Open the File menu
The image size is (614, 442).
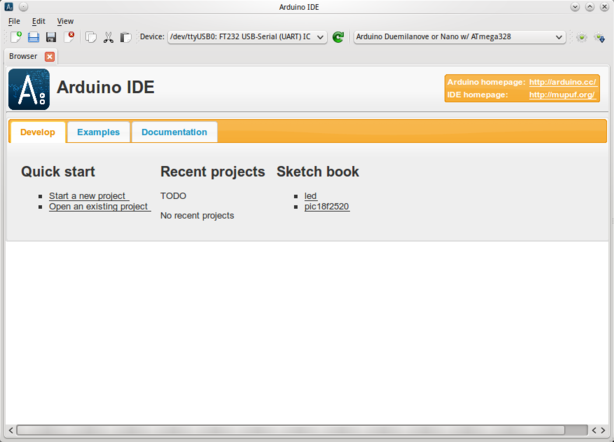14,21
